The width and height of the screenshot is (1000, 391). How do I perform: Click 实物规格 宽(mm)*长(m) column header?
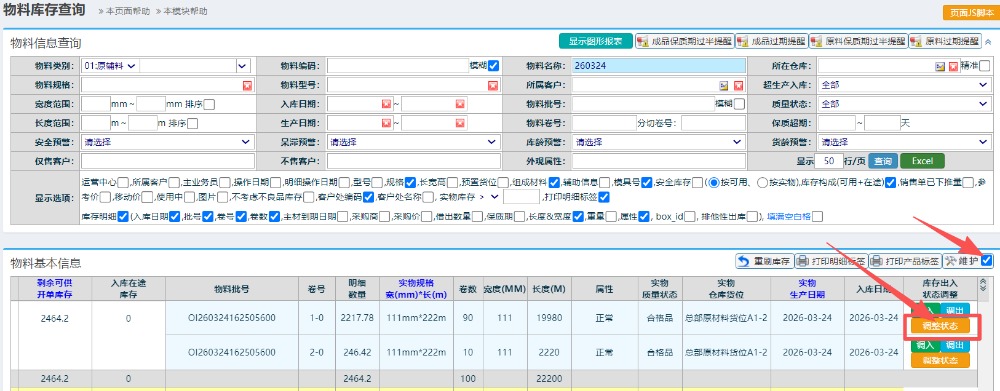[x=415, y=289]
